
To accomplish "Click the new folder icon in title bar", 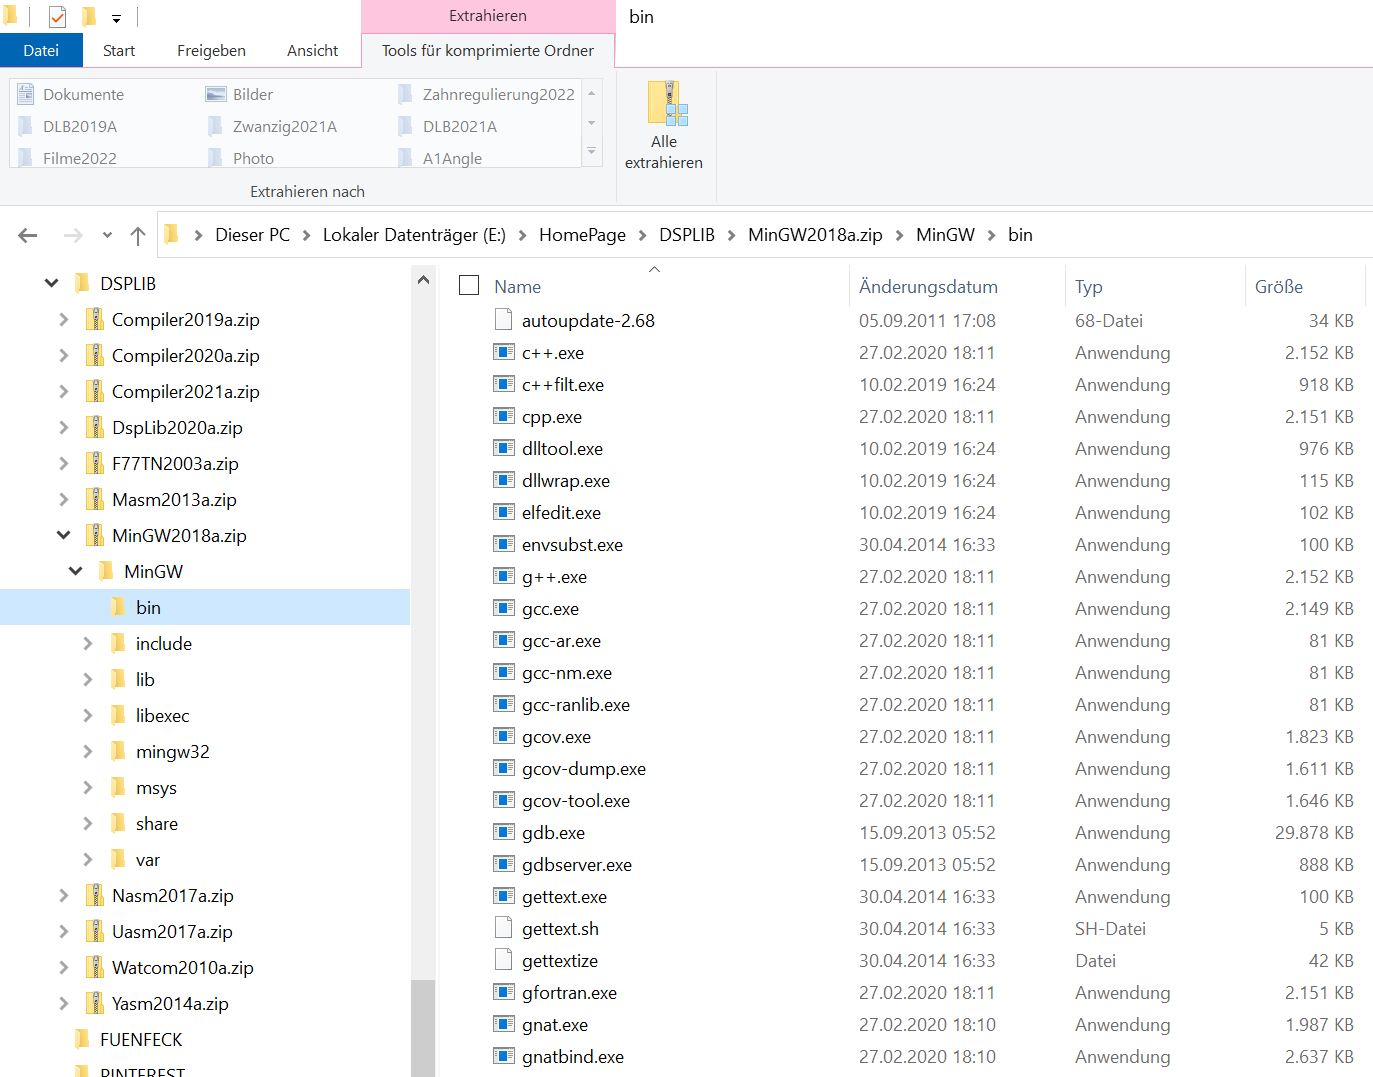I will [x=89, y=16].
